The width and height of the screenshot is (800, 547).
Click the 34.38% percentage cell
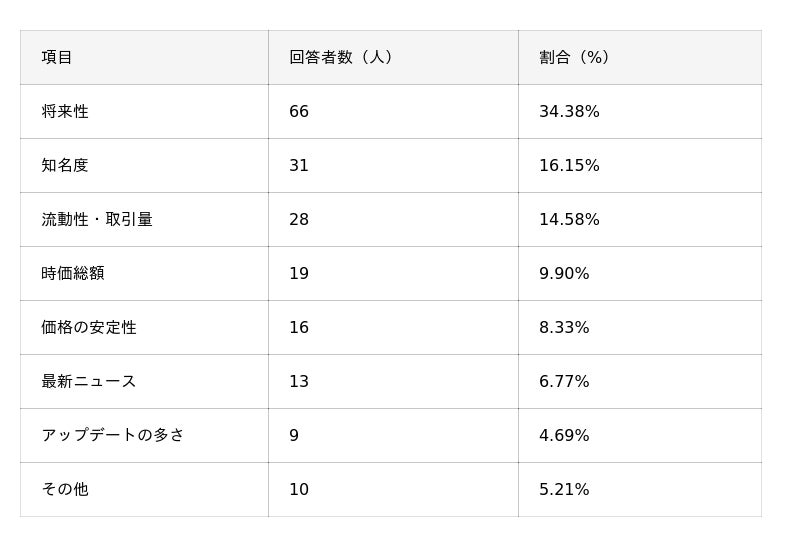569,112
